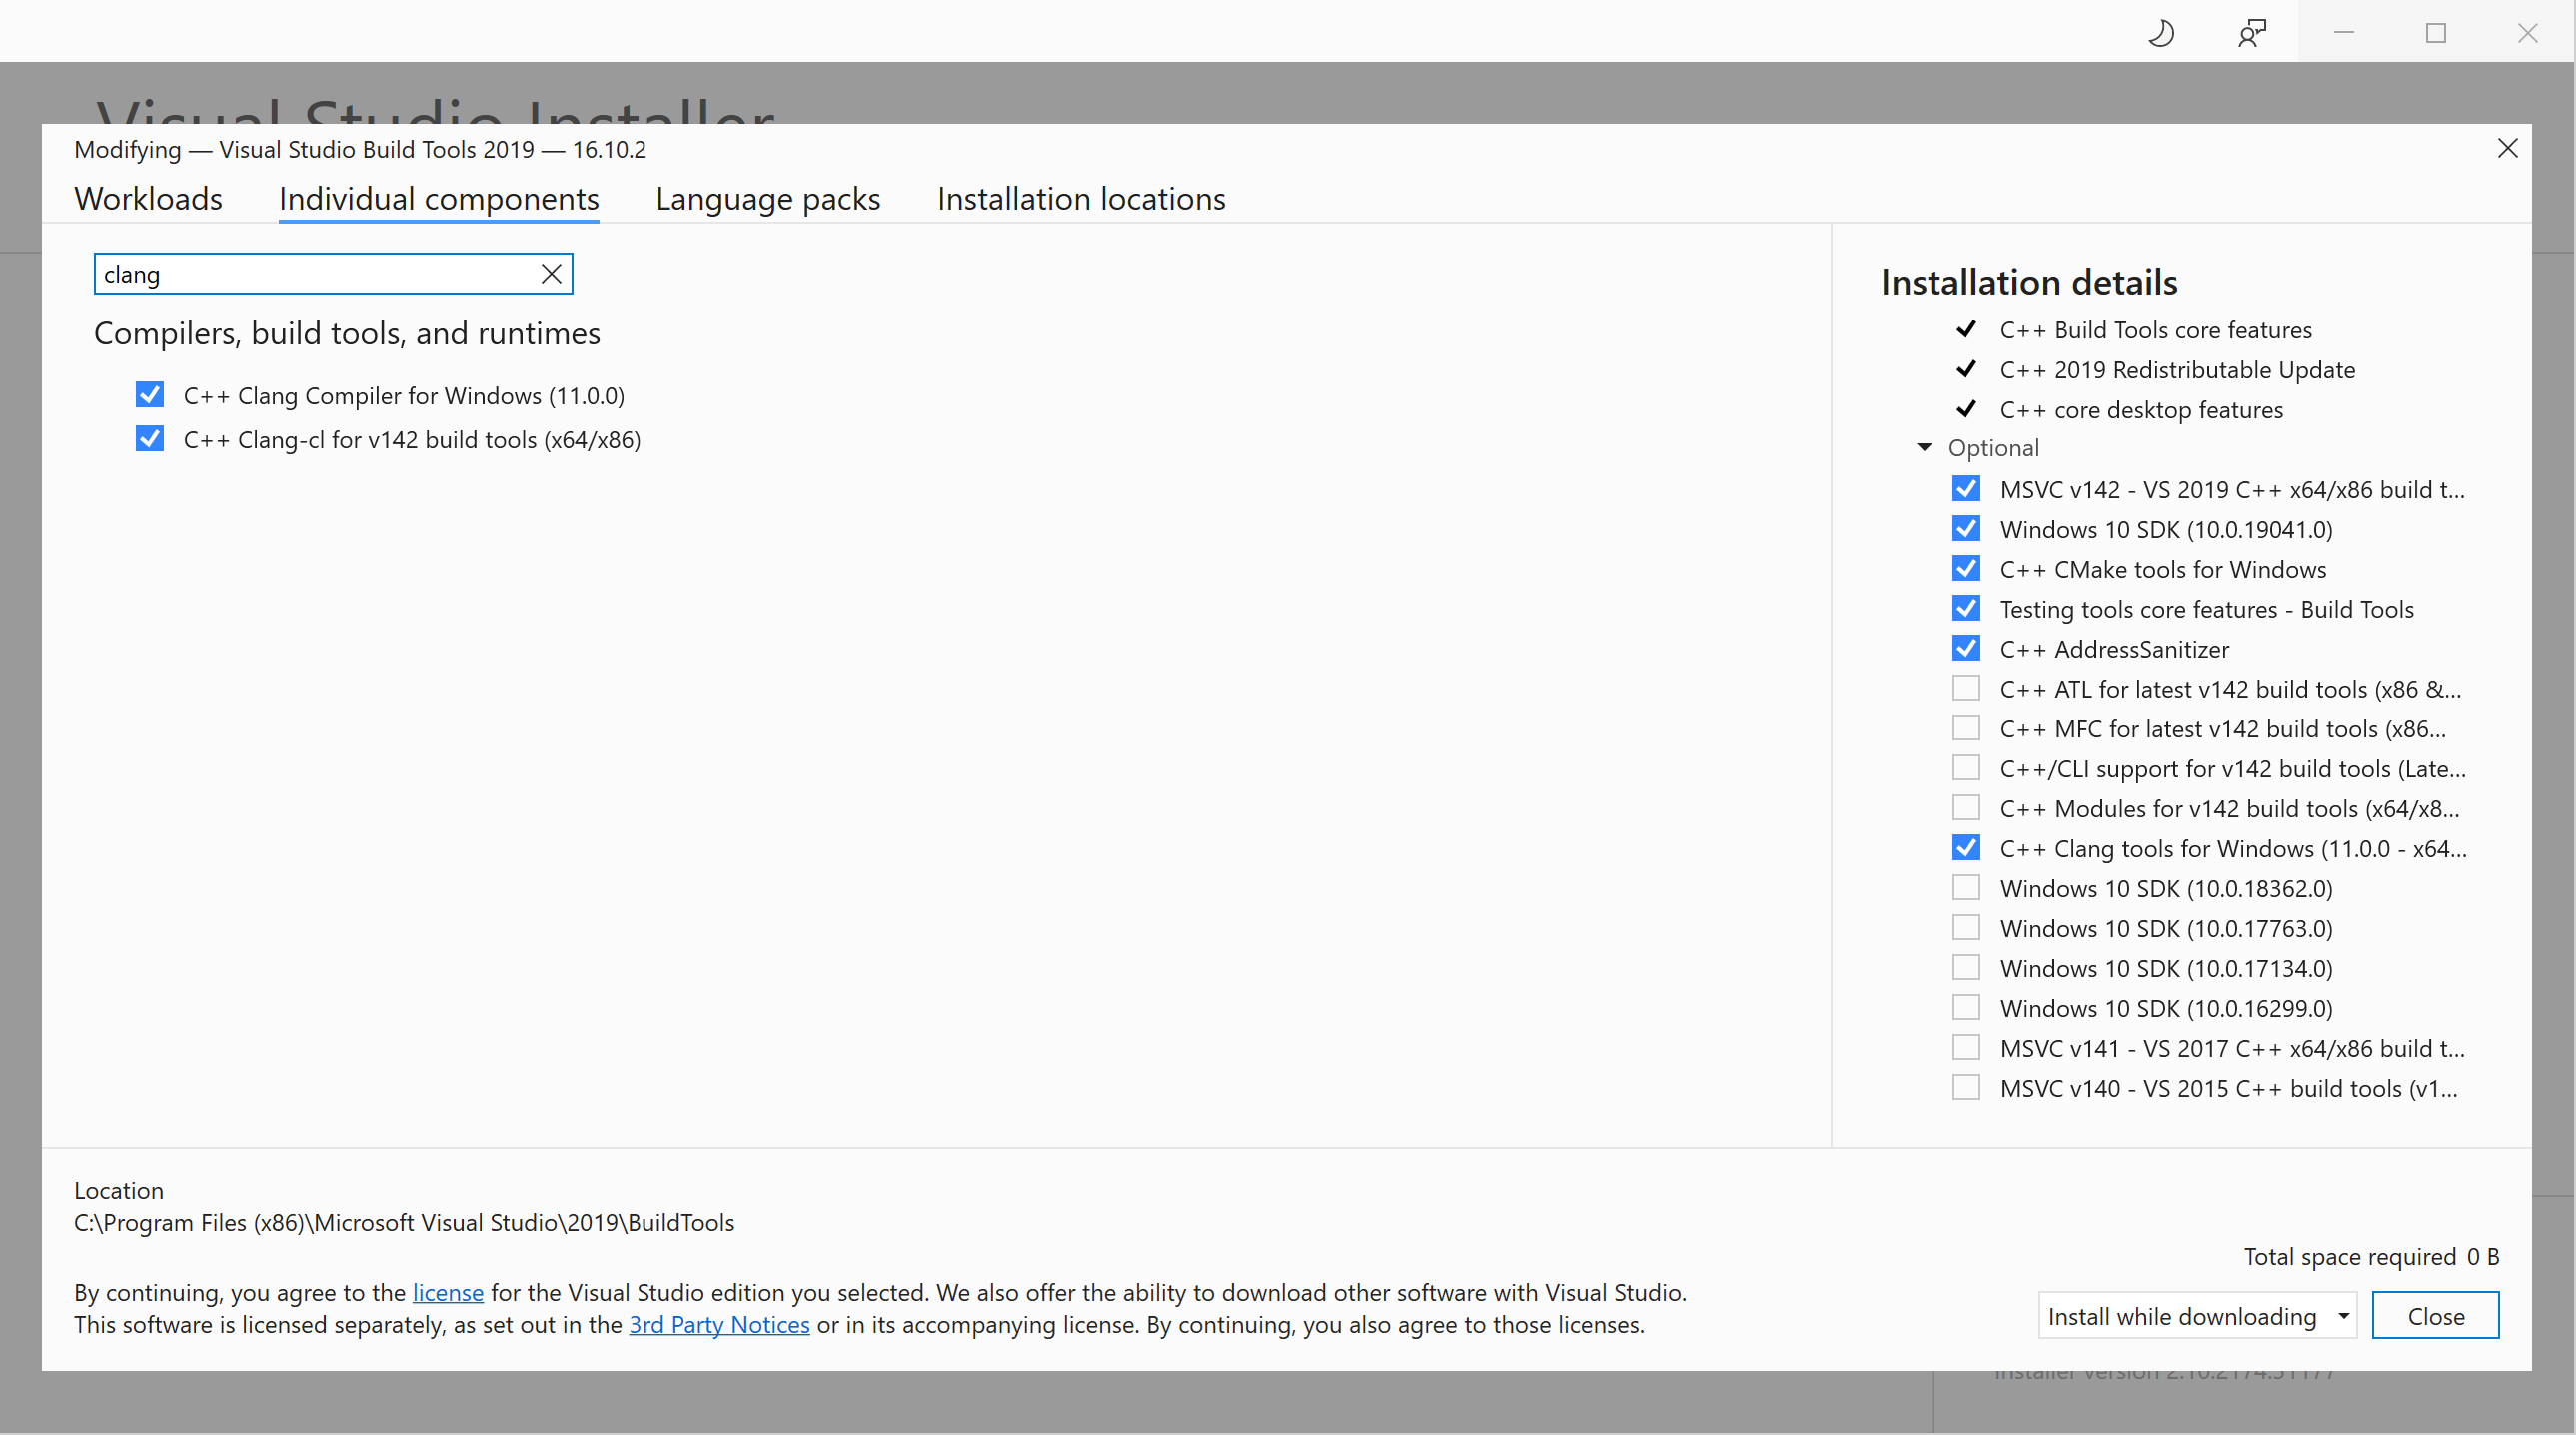Open the license link
The image size is (2576, 1435).
[447, 1293]
